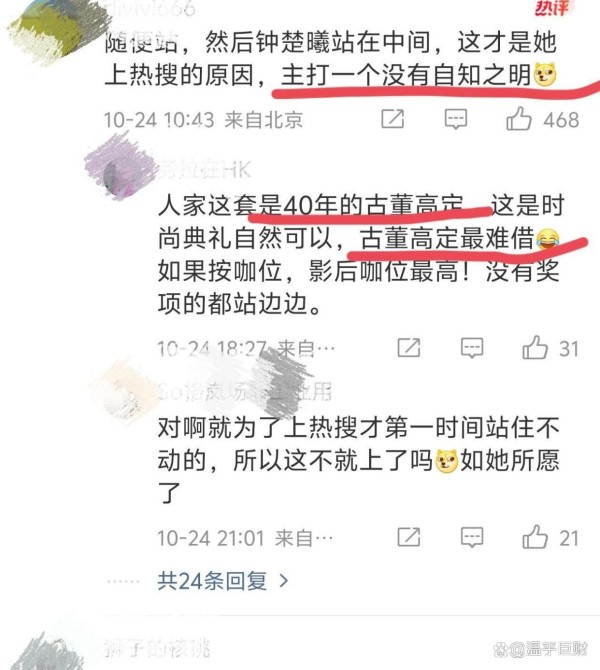Image resolution: width=600 pixels, height=670 pixels.
Task: Like the reply with 31 likes
Action: 535,347
